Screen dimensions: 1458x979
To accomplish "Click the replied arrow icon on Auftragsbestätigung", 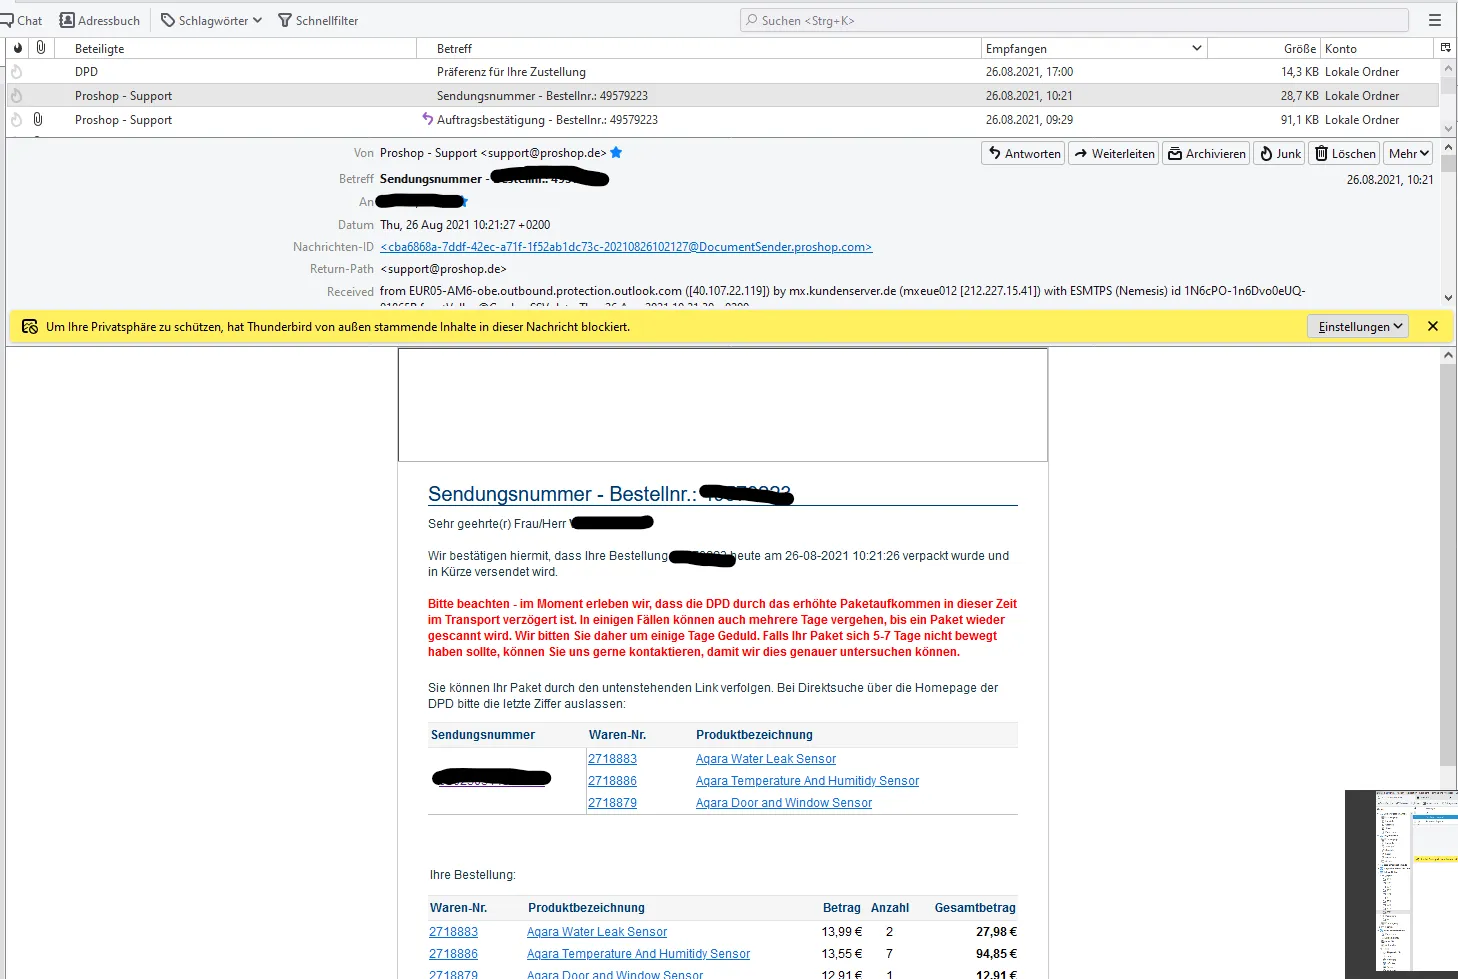I will pyautogui.click(x=428, y=119).
